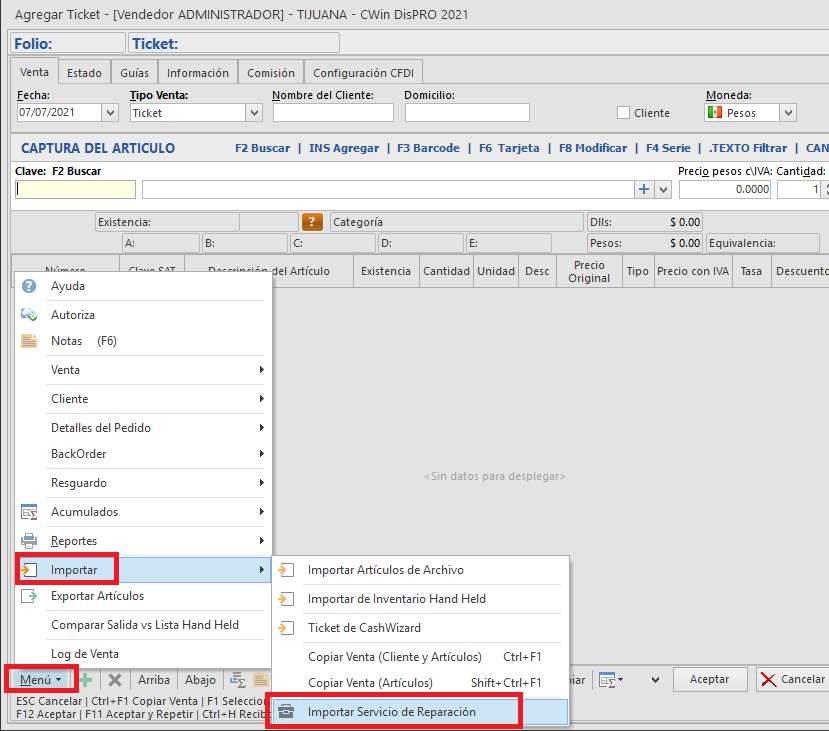Click the Ayuda help icon in menu
Image resolution: width=829 pixels, height=731 pixels.
[x=29, y=286]
